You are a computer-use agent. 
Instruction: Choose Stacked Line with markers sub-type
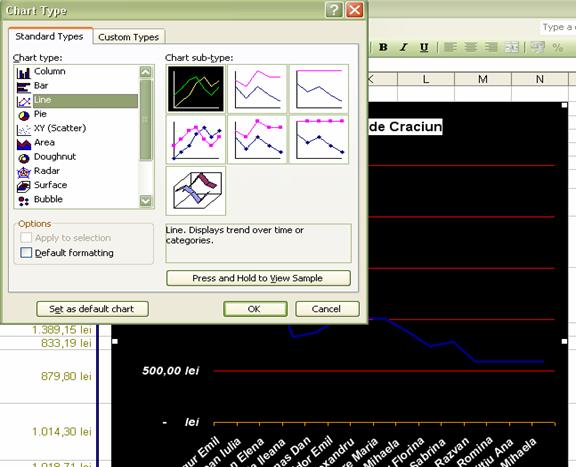click(x=257, y=139)
